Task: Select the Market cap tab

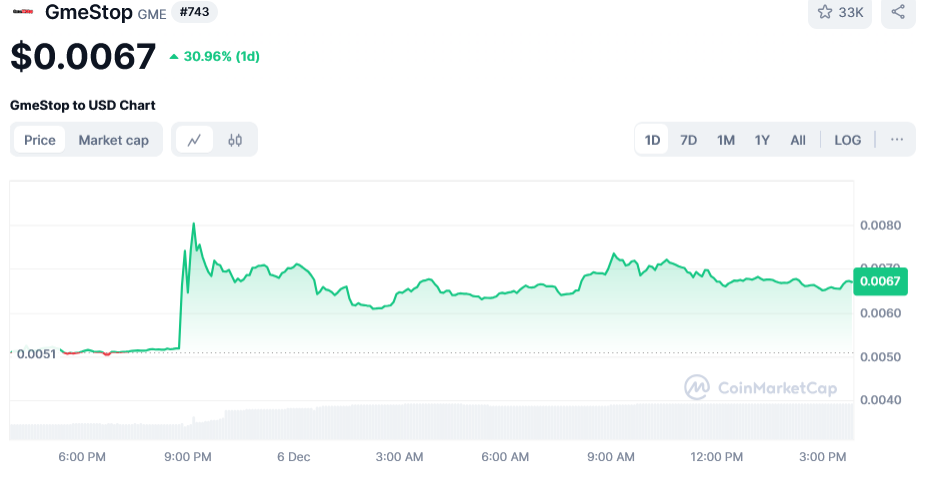Action: pos(114,140)
